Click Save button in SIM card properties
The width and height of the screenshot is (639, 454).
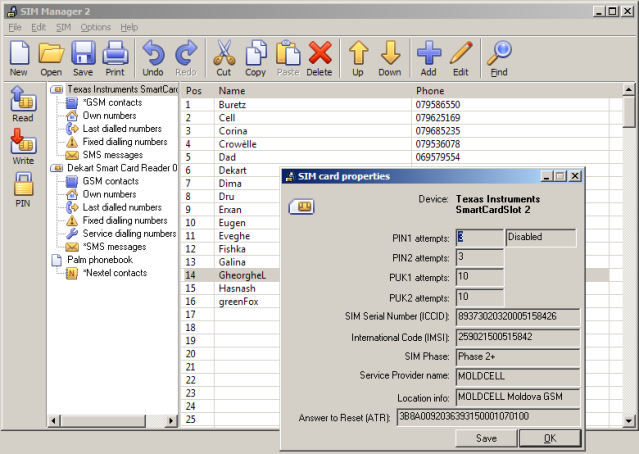(486, 438)
